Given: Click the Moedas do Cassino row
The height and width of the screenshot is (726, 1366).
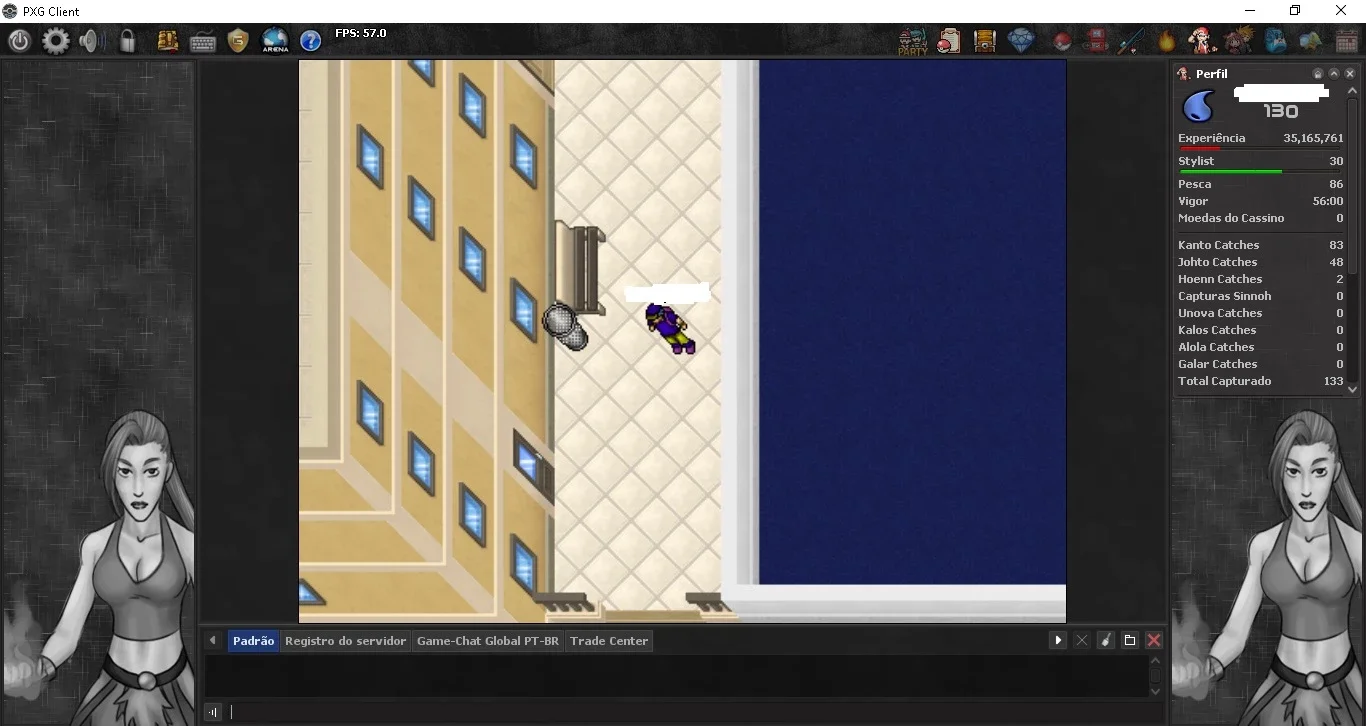Looking at the screenshot, I should pos(1261,218).
